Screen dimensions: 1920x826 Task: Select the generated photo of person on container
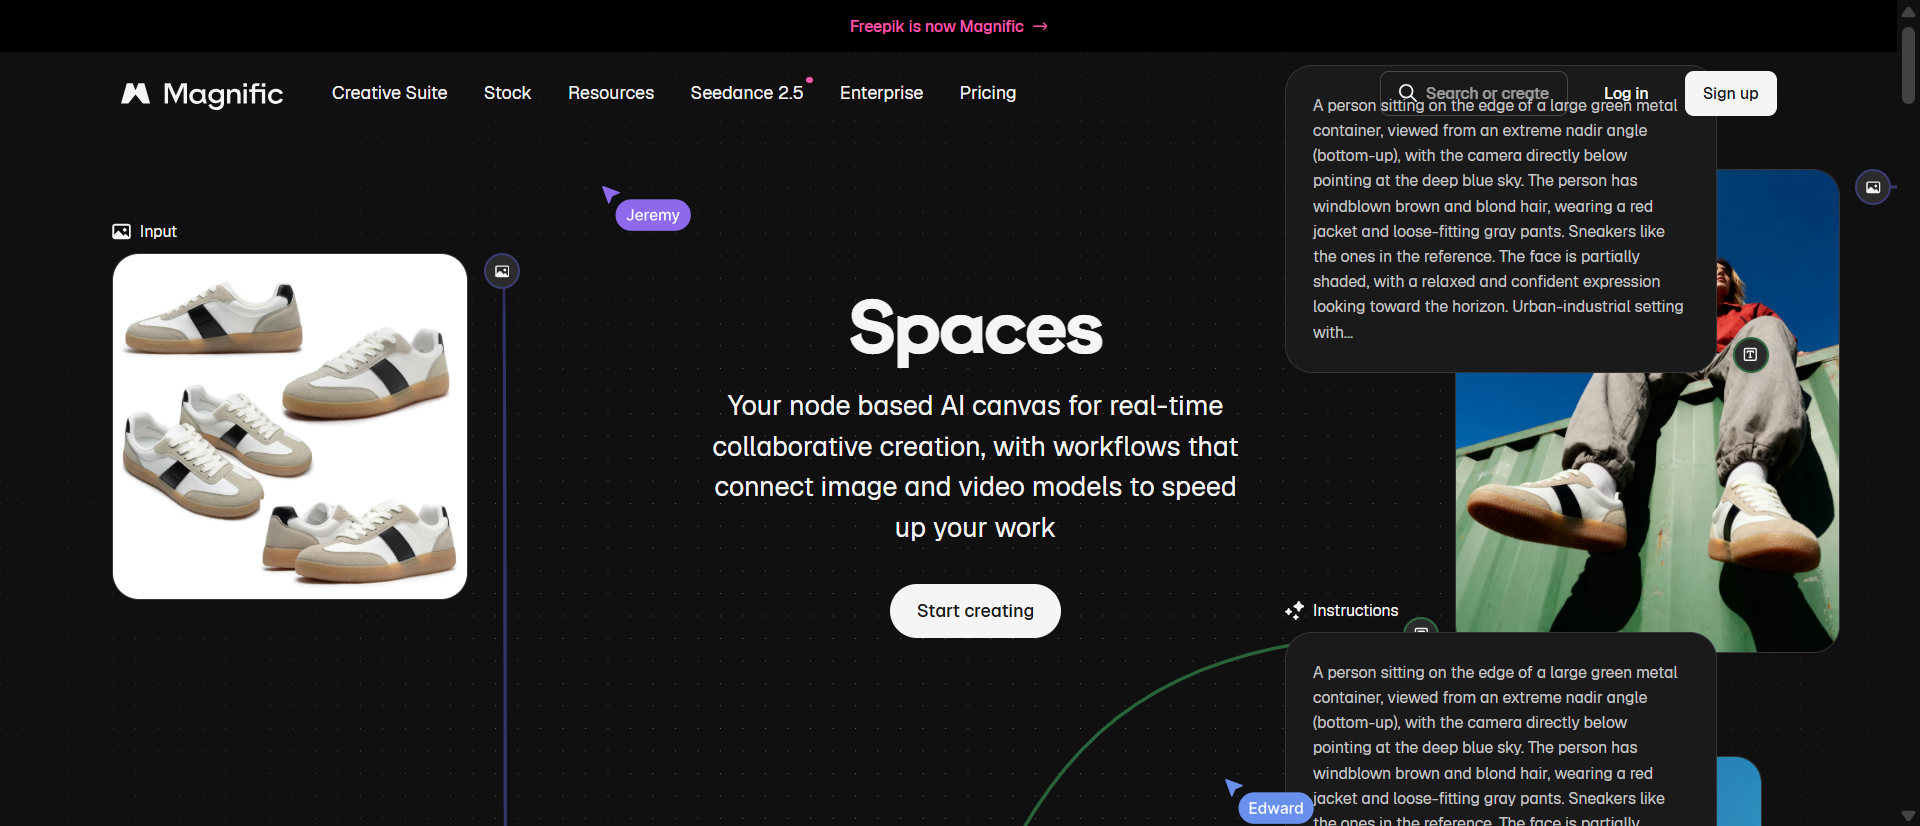[x=1647, y=410]
